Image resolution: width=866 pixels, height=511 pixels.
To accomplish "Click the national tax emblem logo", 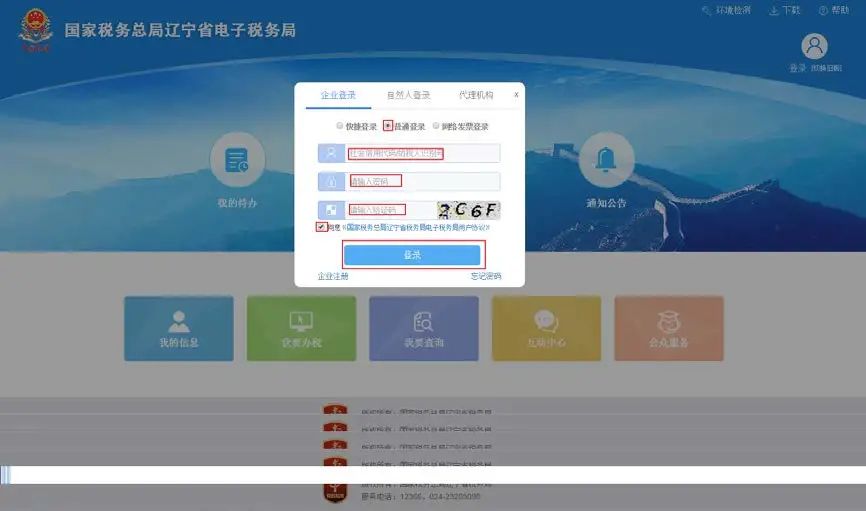I will coord(36,29).
